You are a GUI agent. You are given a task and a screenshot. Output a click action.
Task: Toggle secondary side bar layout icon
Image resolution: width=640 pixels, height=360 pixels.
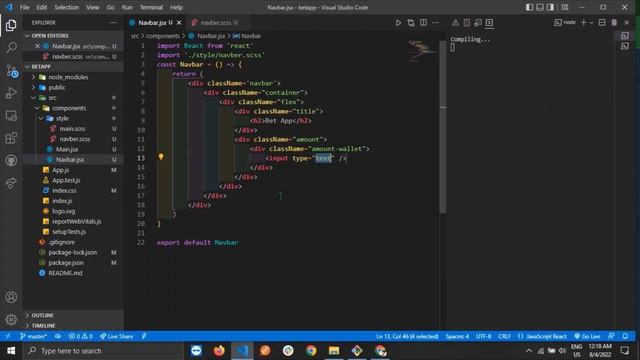550,7
